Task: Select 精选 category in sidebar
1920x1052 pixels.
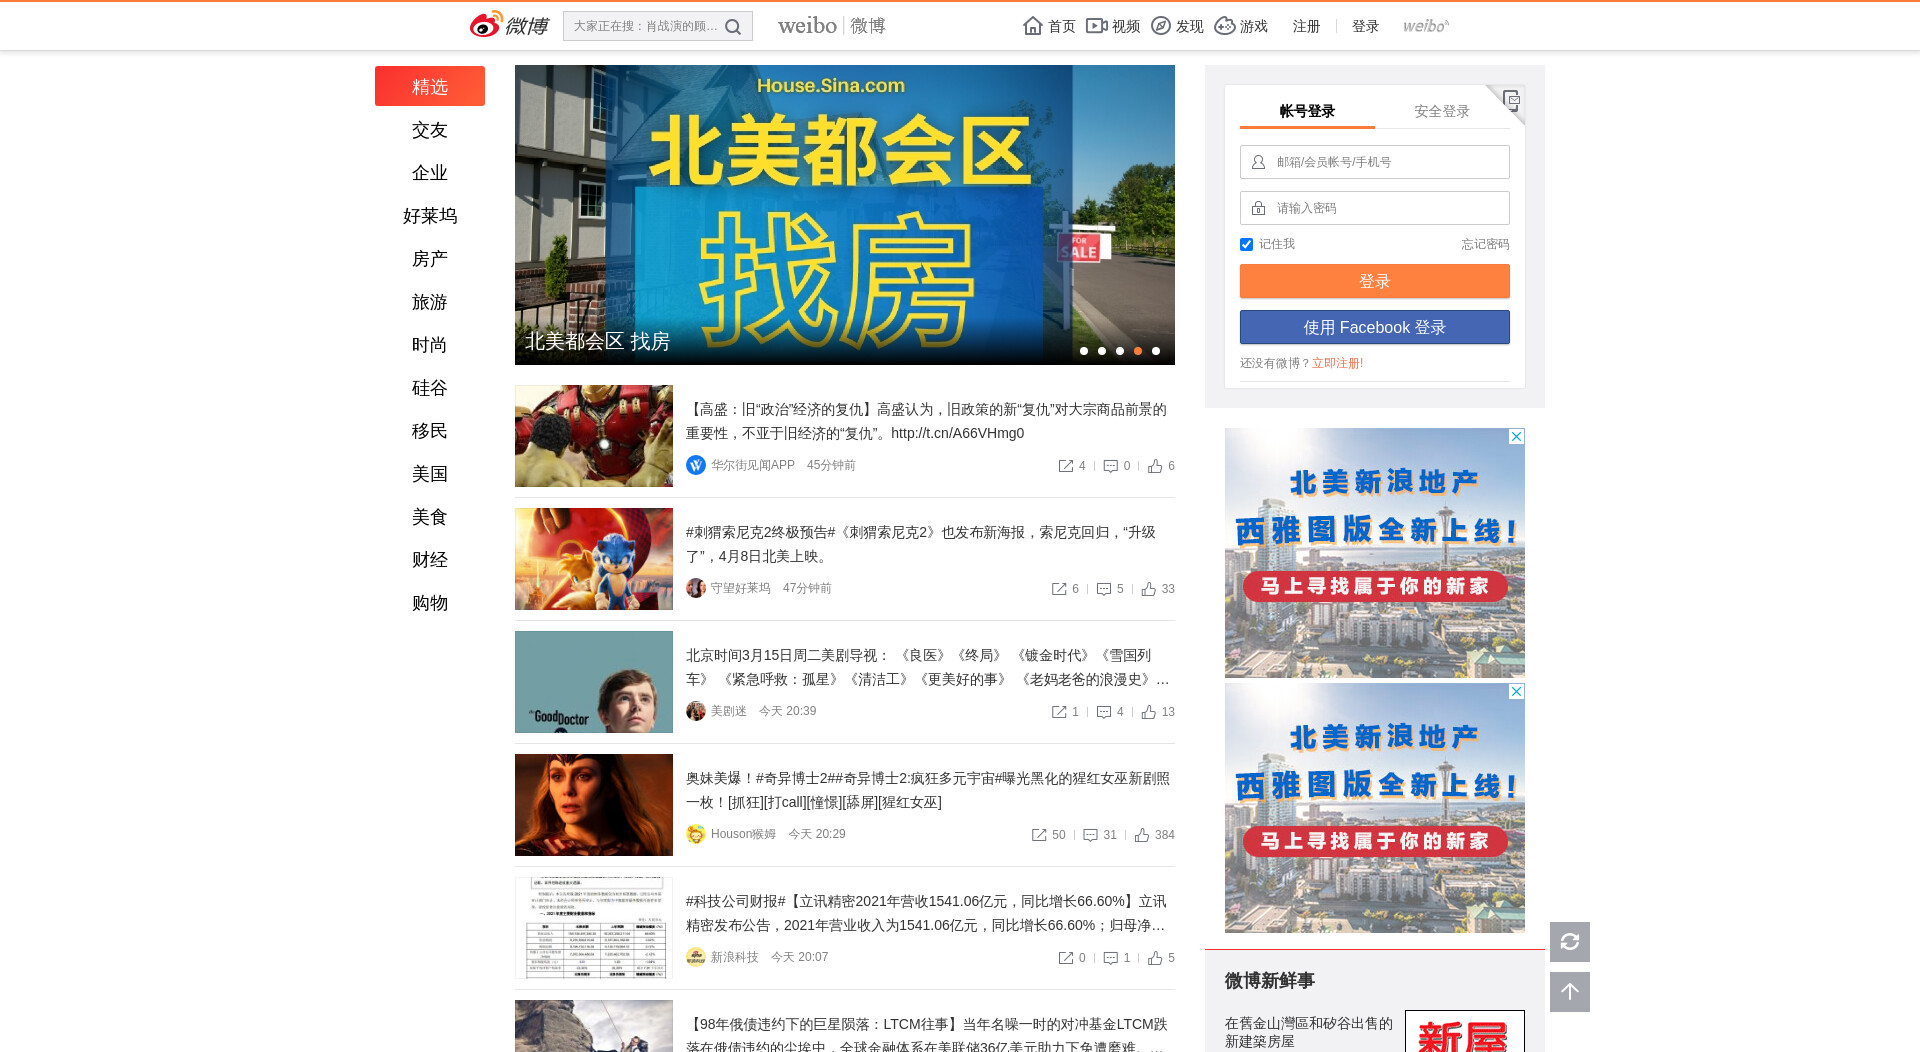Action: pyautogui.click(x=430, y=86)
